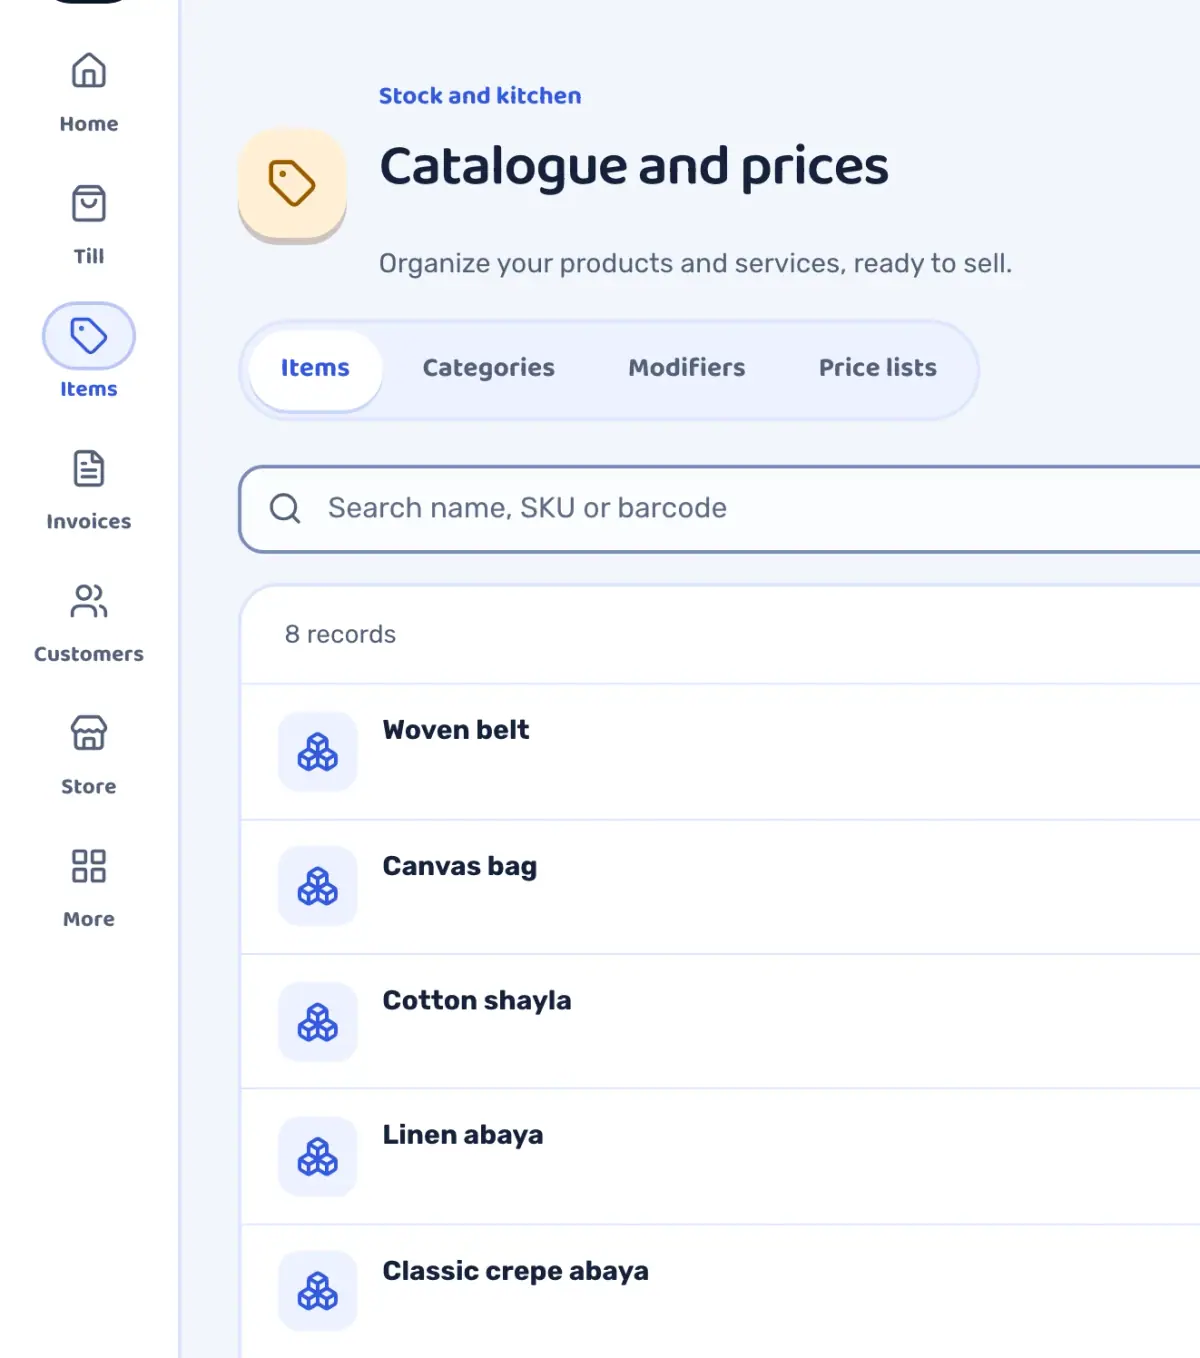Click the orange price tag header icon
The image size is (1200, 1358).
292,184
